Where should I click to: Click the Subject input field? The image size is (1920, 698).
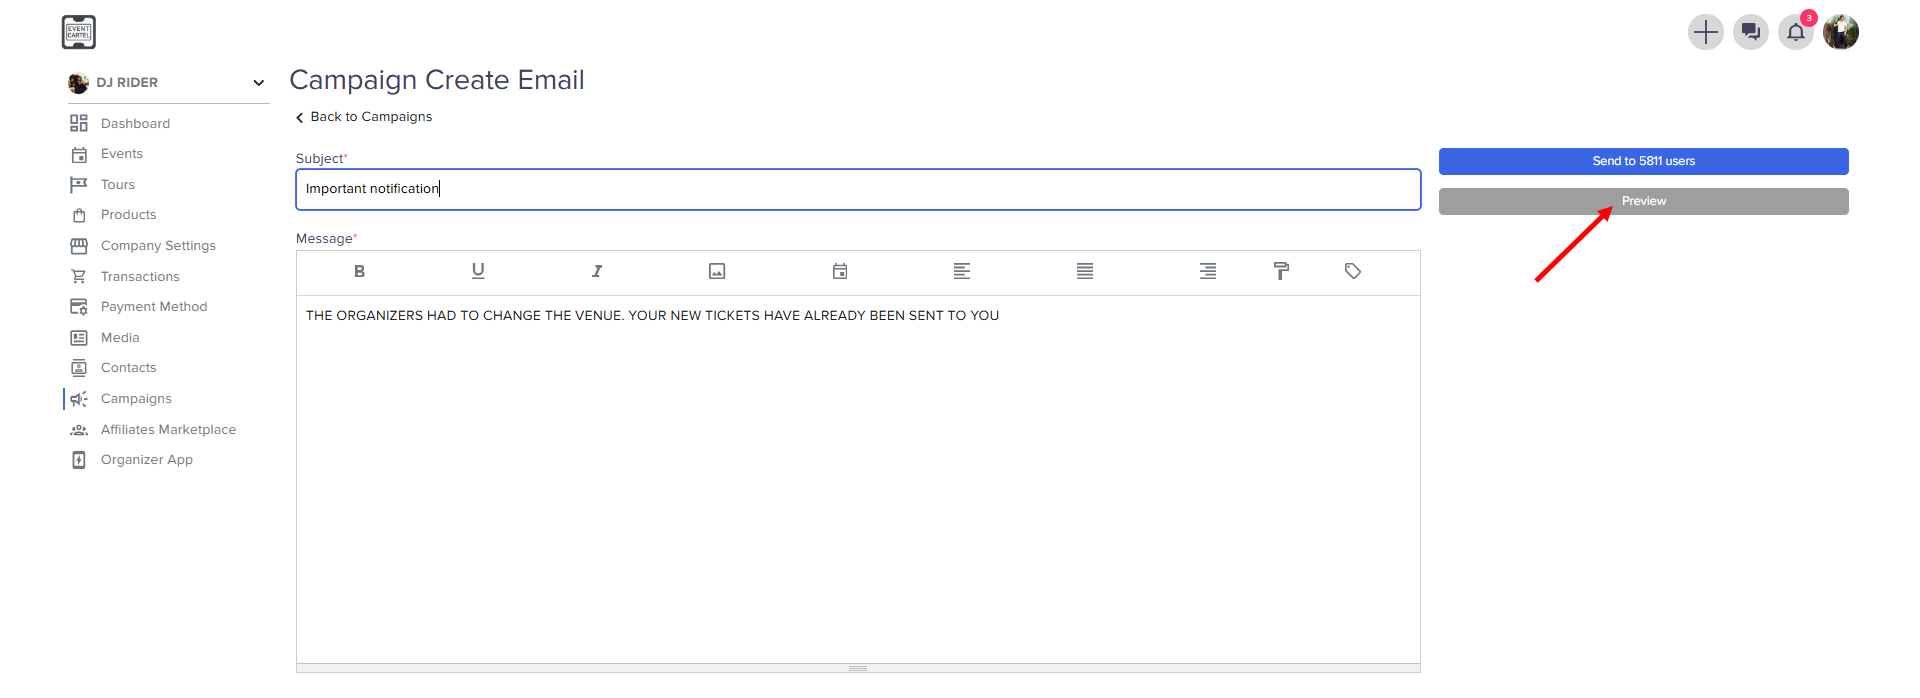point(858,189)
